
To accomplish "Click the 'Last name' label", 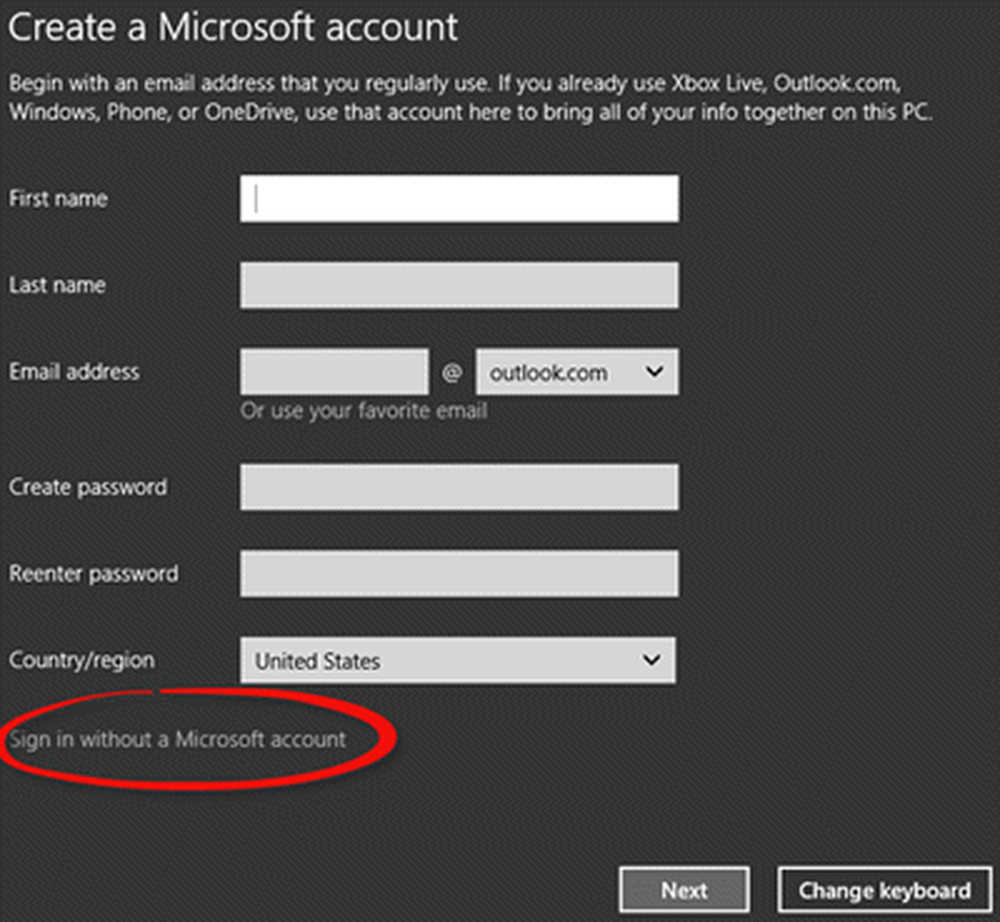I will (x=57, y=285).
